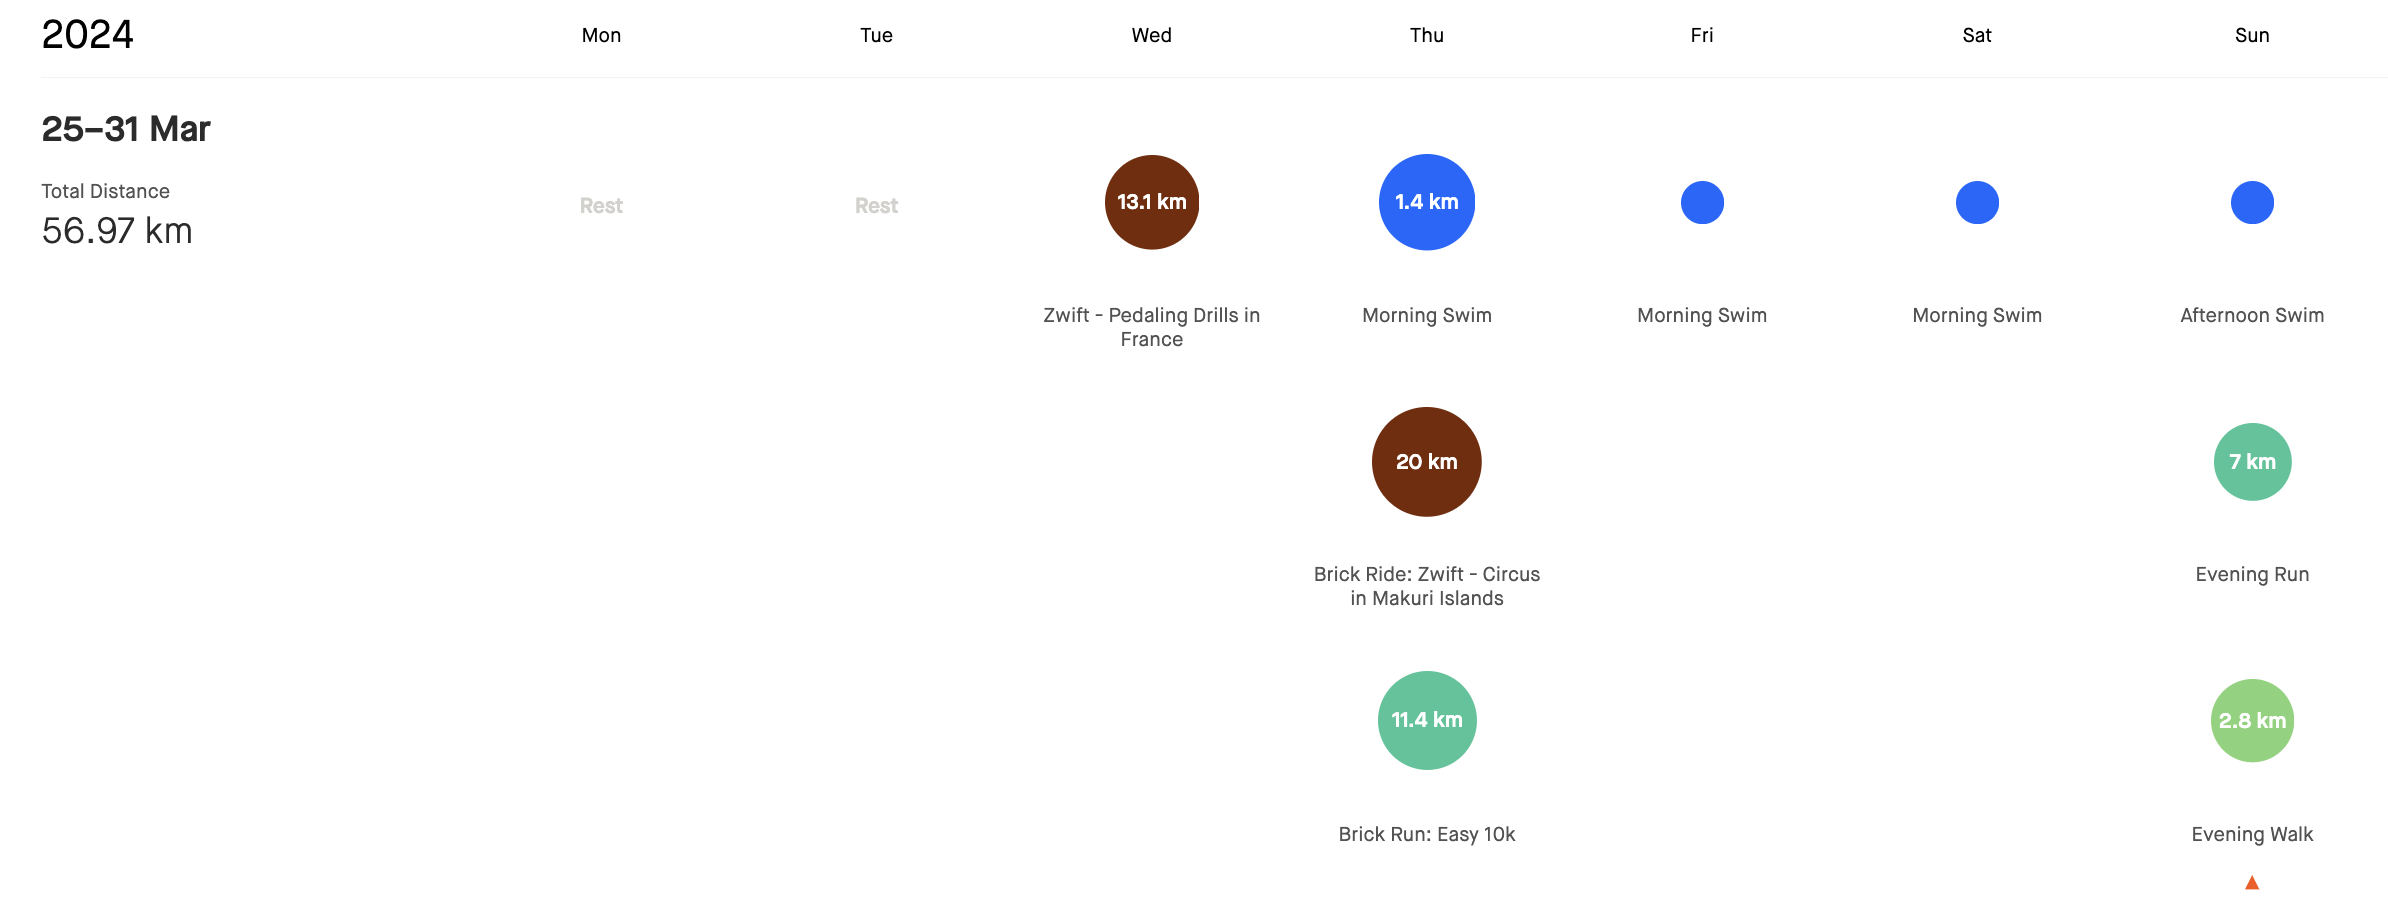Open the 7 km Evening Run bubble
The image size is (2388, 912).
[x=2251, y=462]
